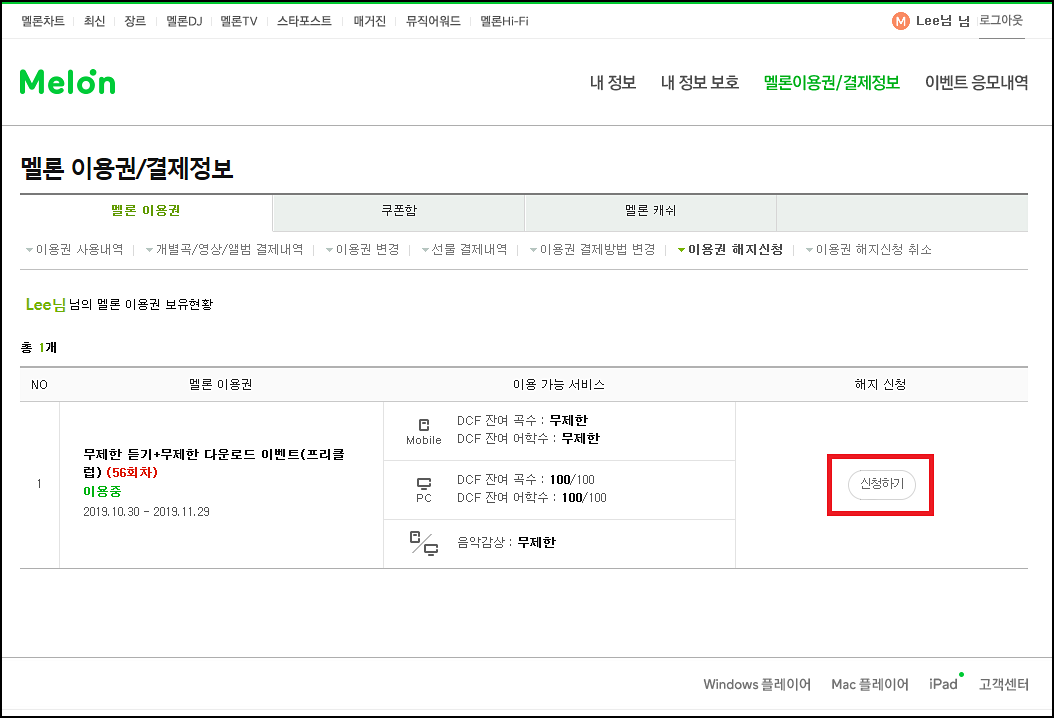Switch to 쿠폰함 tab
Screen dimensions: 1054x718
point(399,211)
